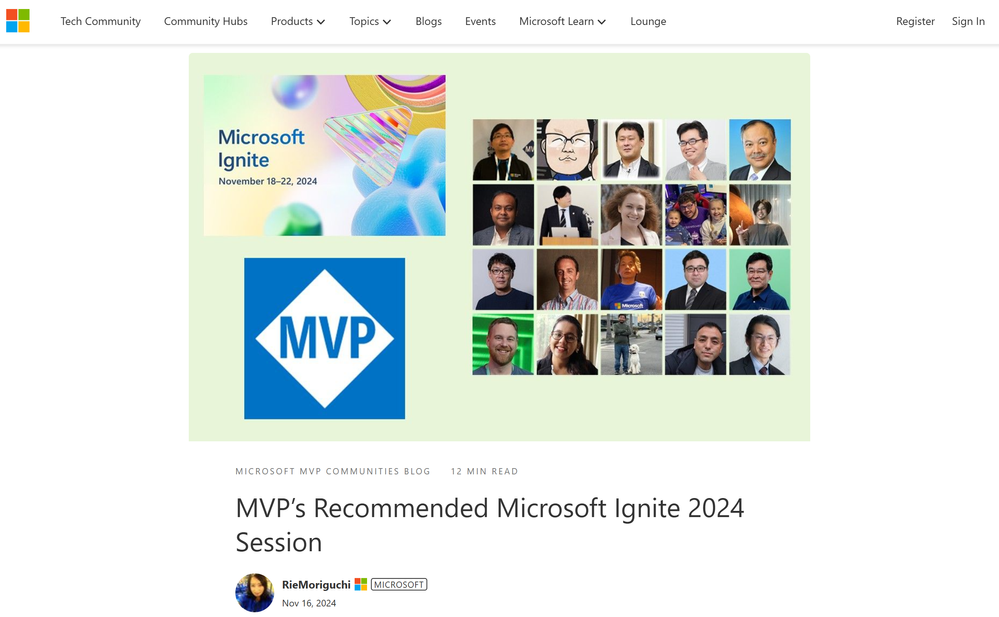
Task: Select the photo of man with two children
Action: [696, 215]
